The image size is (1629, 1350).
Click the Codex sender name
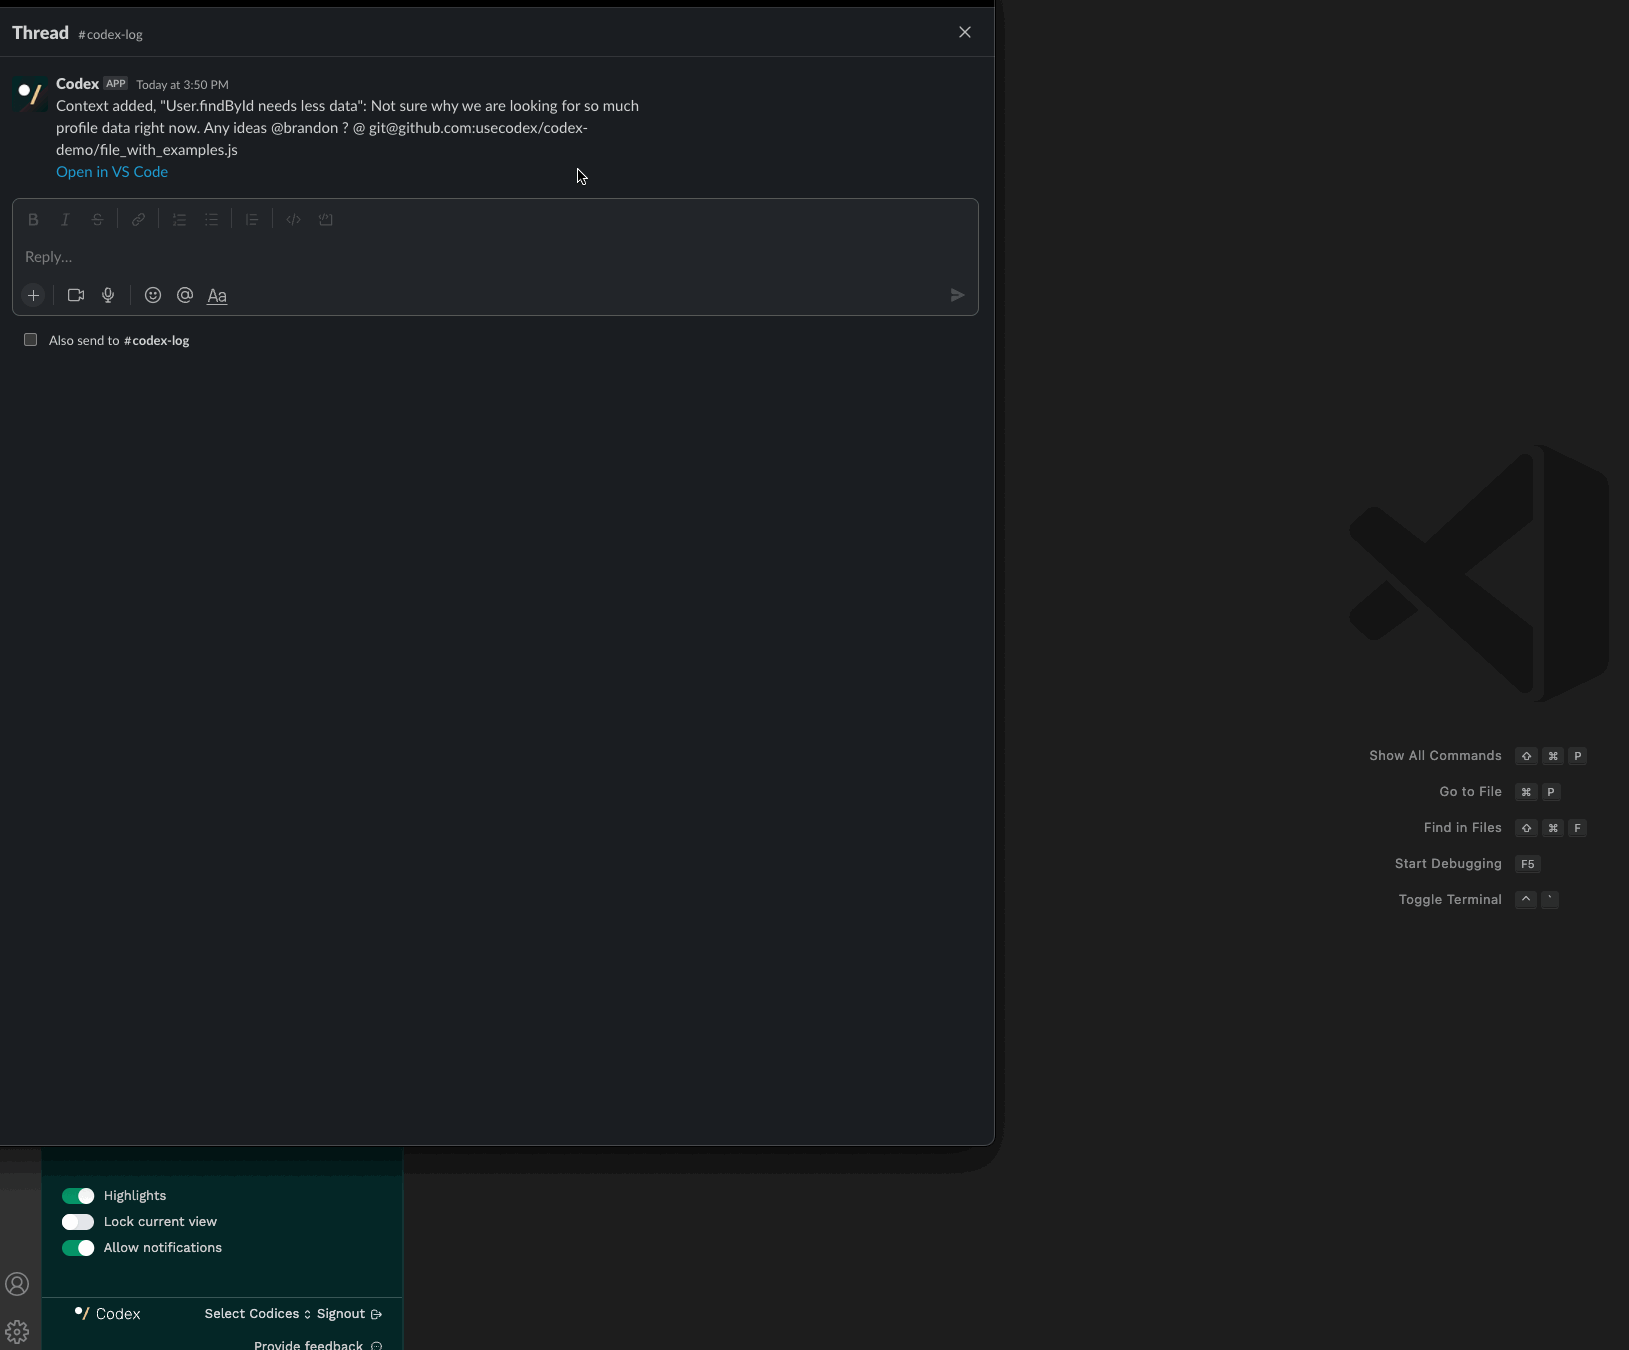[77, 84]
